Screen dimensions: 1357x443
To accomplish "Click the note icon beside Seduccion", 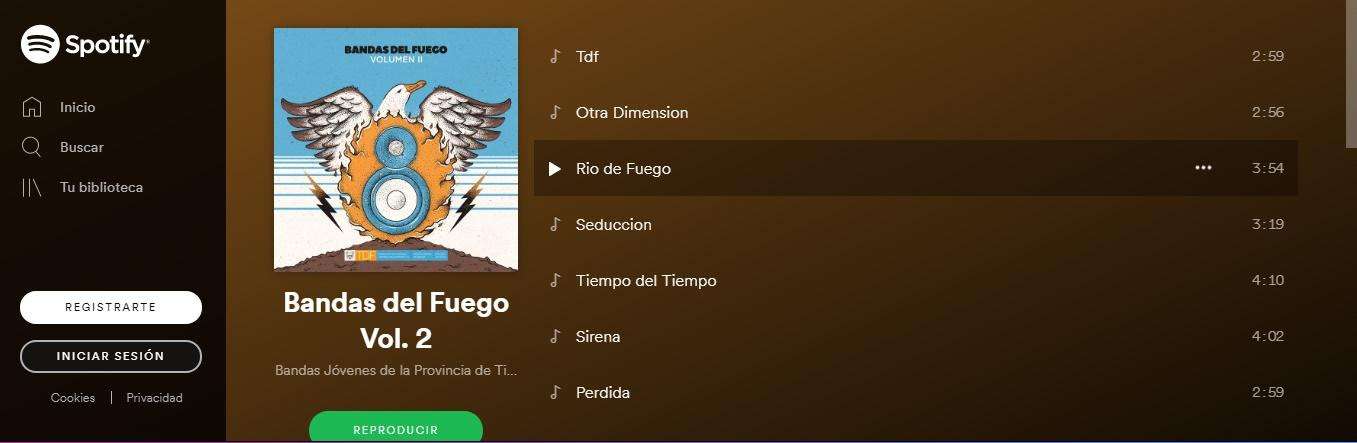I will point(555,224).
